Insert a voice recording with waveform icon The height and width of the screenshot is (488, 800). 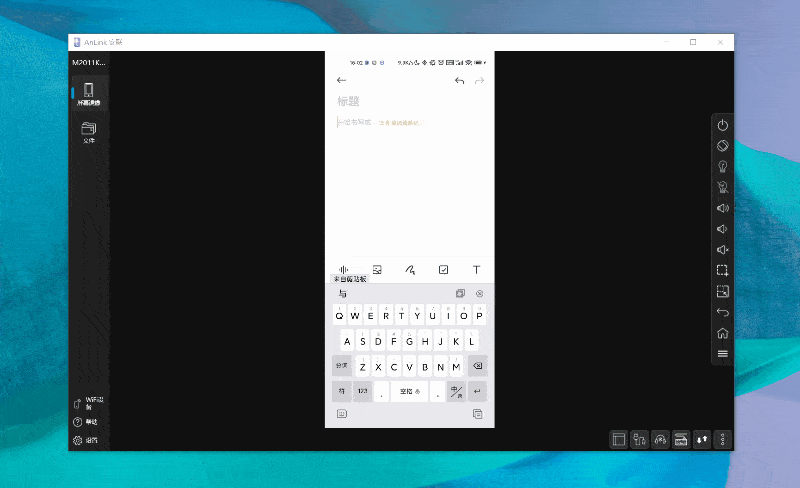pyautogui.click(x=343, y=270)
